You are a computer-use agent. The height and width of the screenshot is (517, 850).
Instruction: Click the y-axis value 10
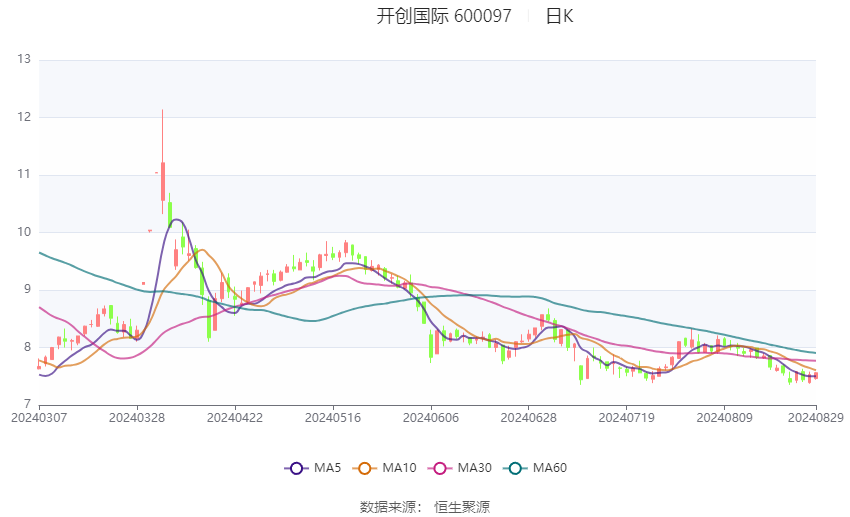click(24, 232)
